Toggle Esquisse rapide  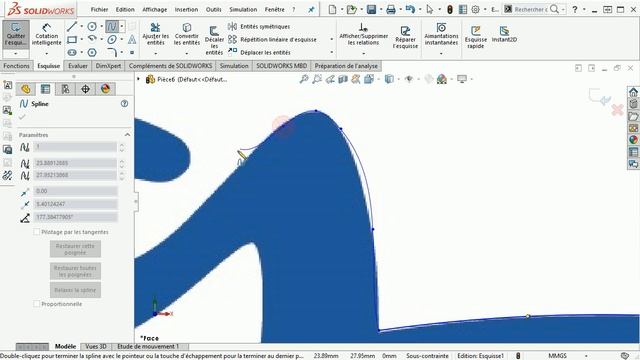[476, 37]
